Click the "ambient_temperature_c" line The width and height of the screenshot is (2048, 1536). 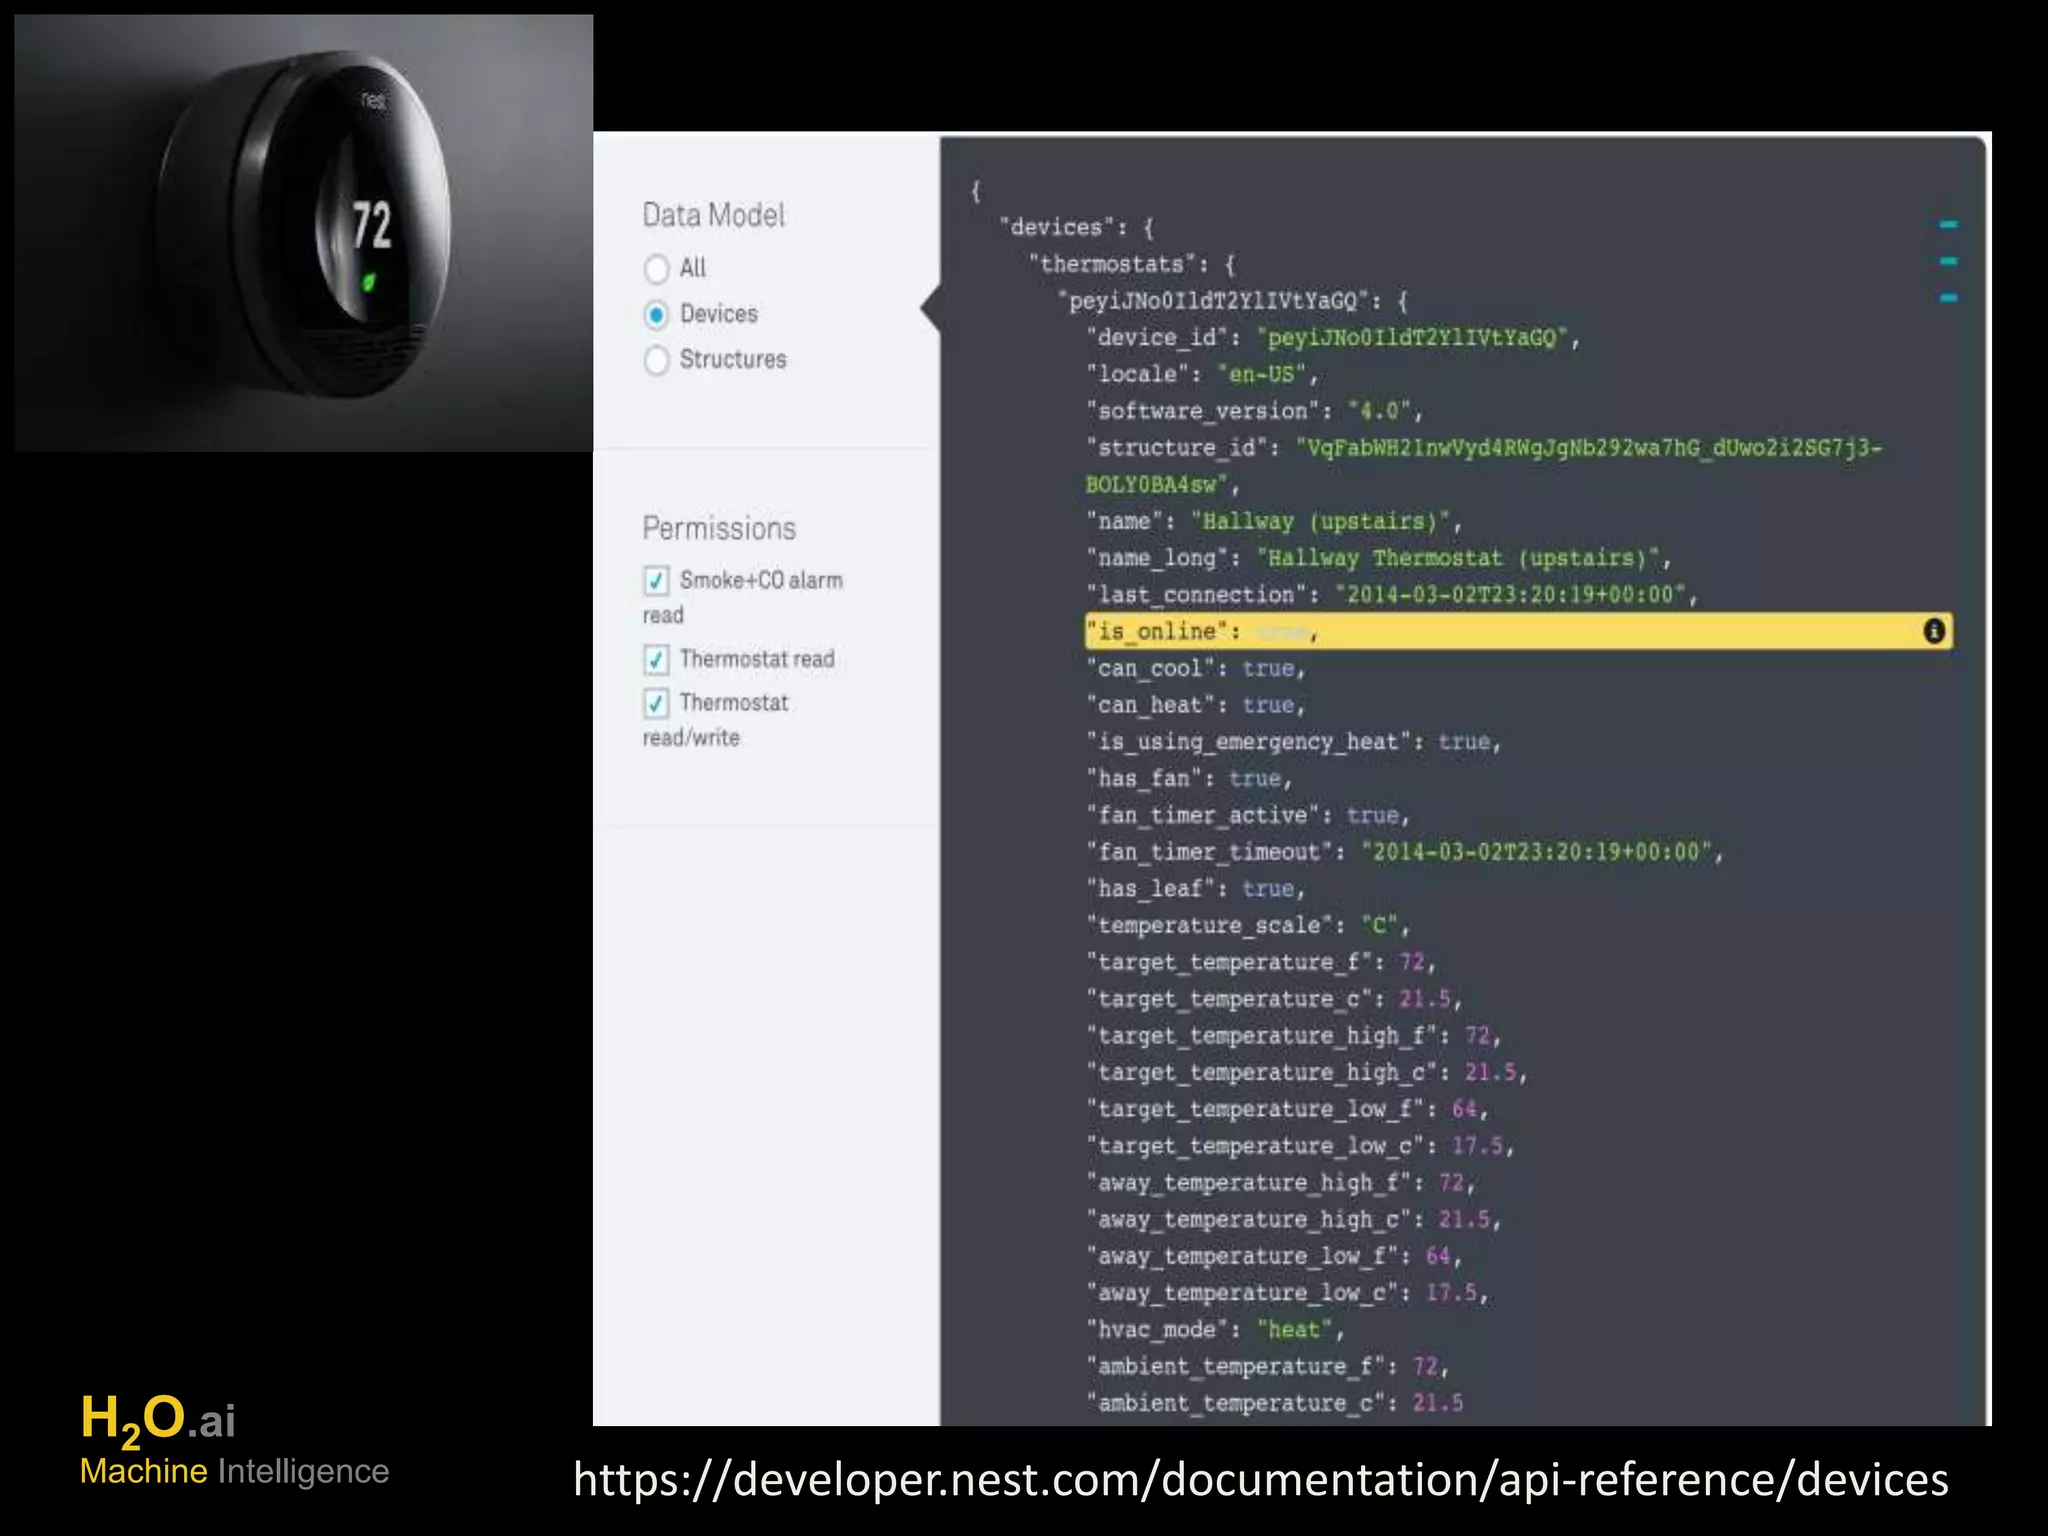pos(1275,1404)
